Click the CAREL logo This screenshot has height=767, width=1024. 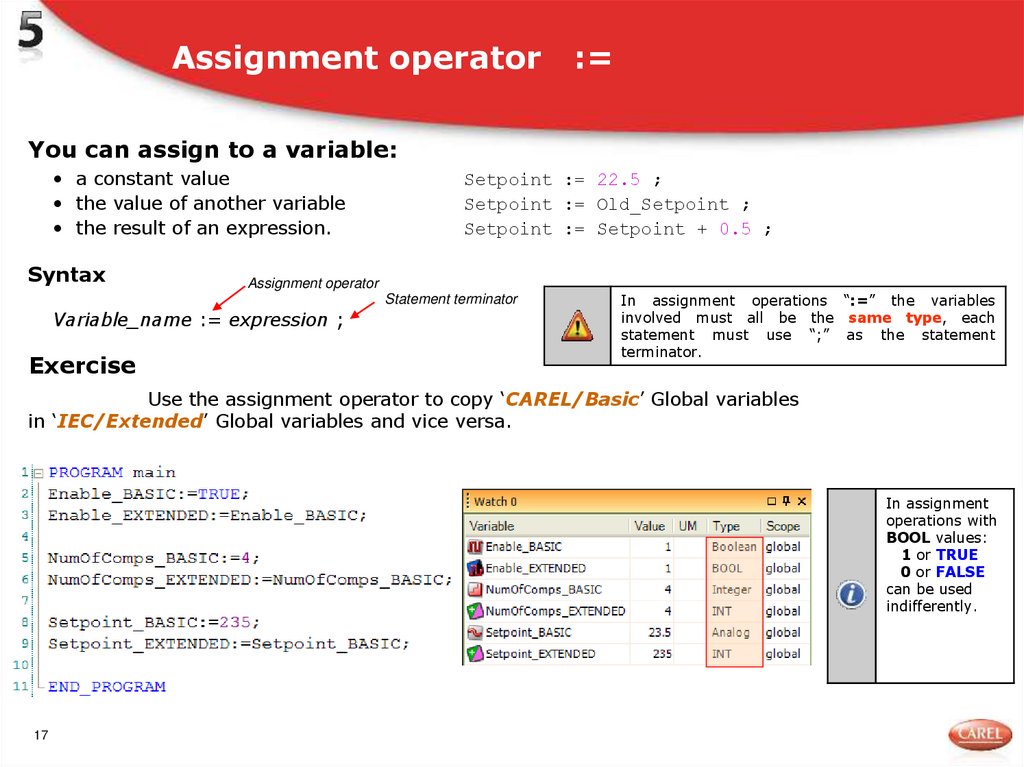(979, 733)
